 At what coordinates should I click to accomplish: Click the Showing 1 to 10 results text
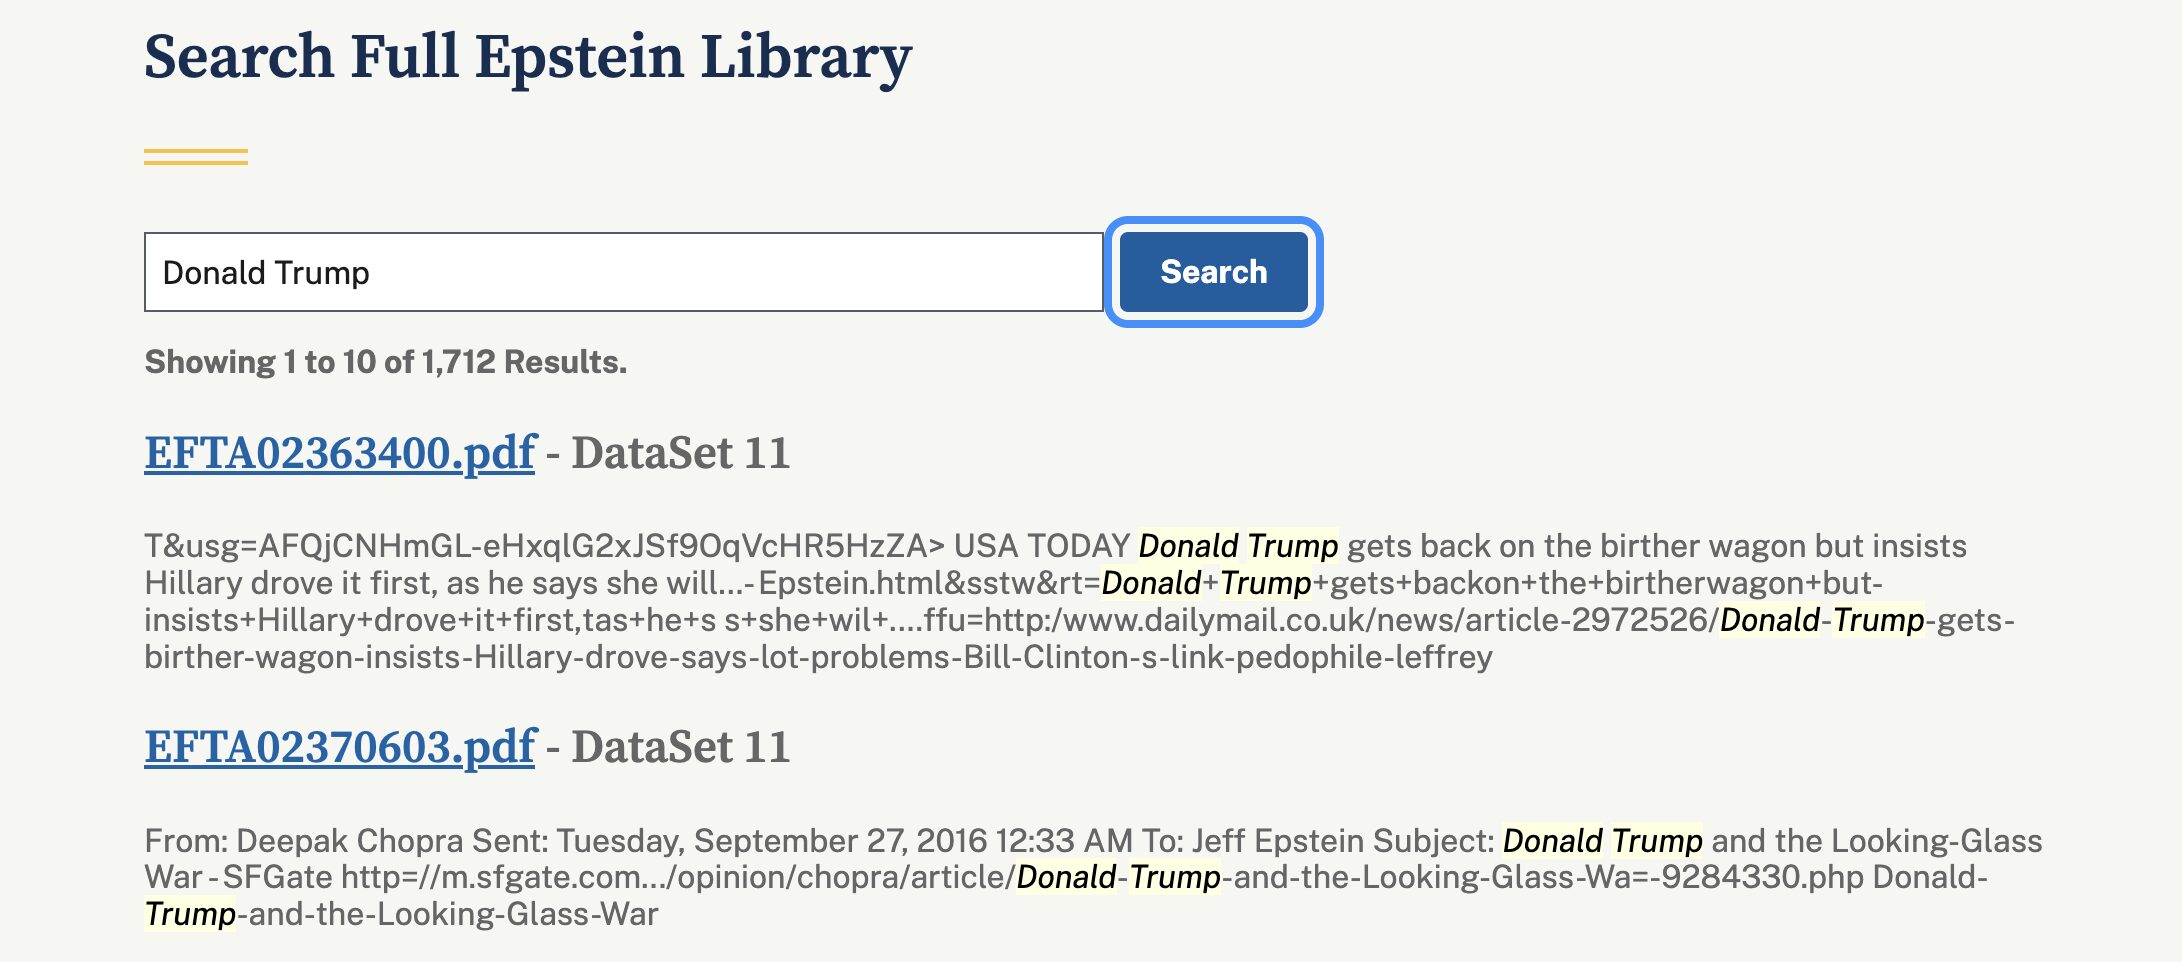[x=385, y=362]
